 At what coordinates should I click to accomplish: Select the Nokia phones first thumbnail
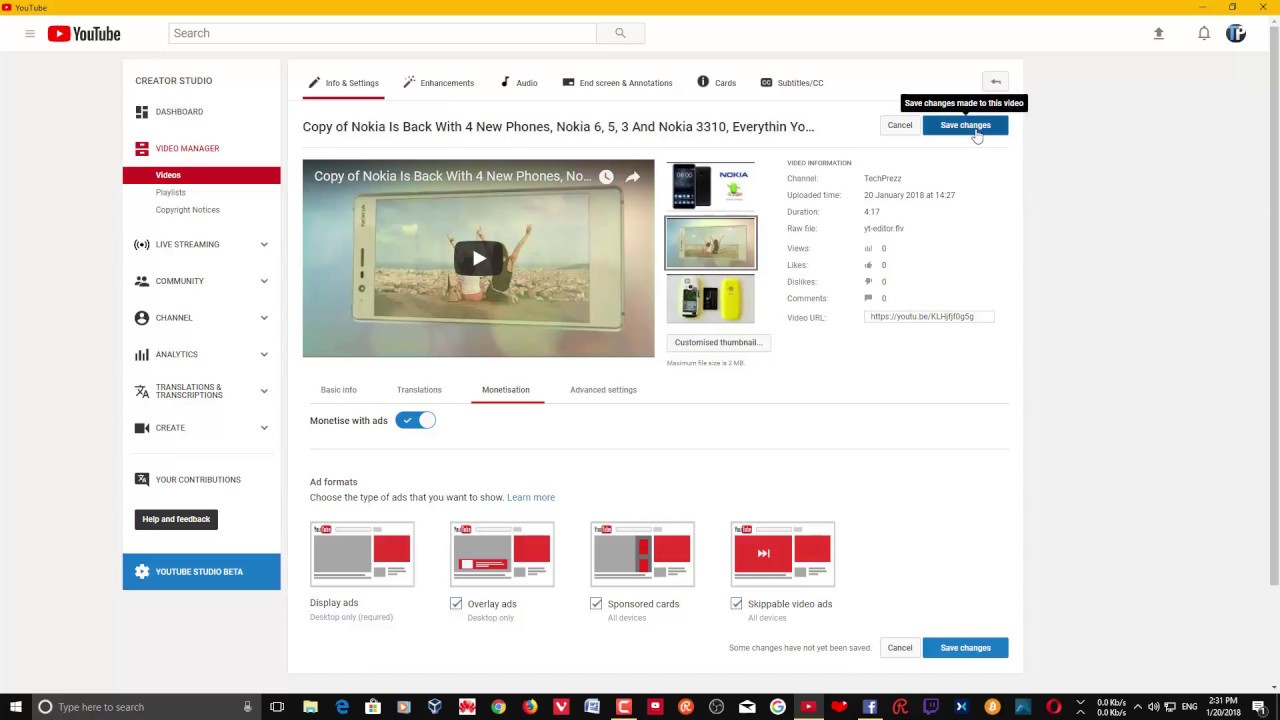coord(711,186)
